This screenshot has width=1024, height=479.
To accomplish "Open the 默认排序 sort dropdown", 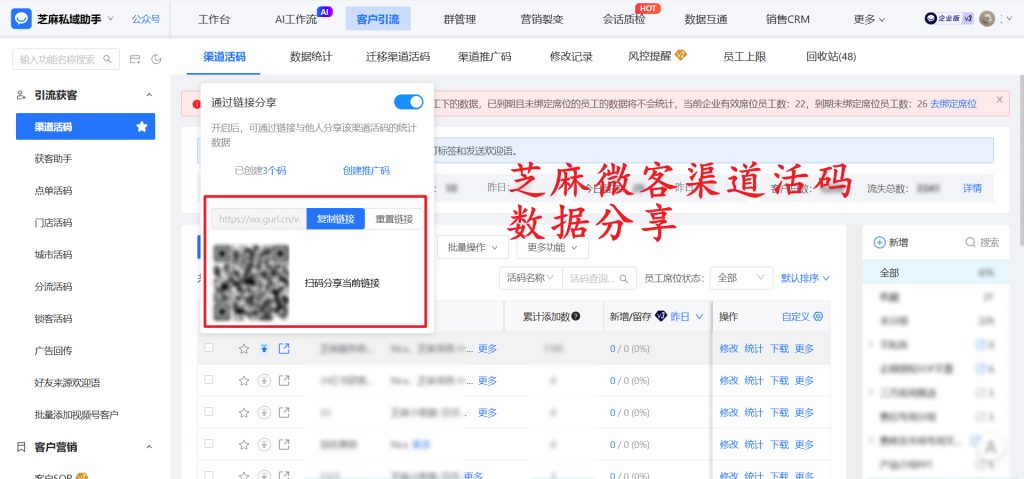I will pos(805,278).
